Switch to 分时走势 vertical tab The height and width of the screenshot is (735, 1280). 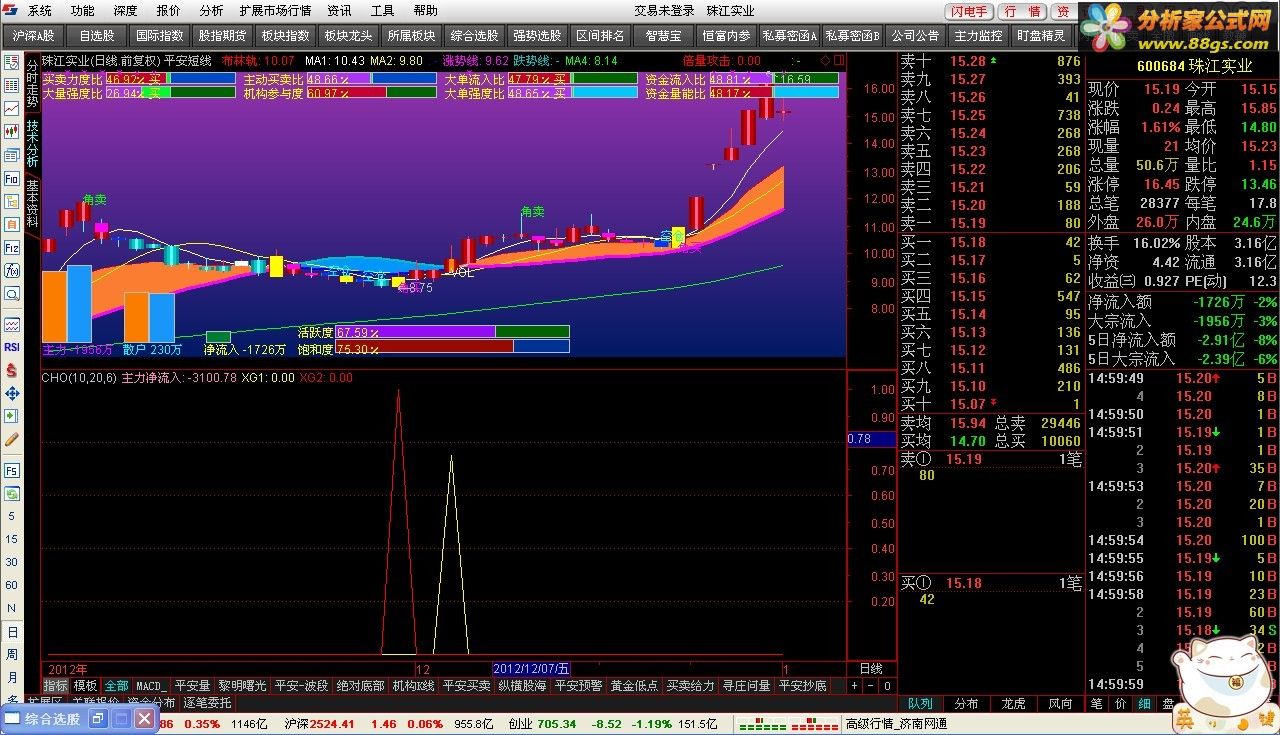33,82
